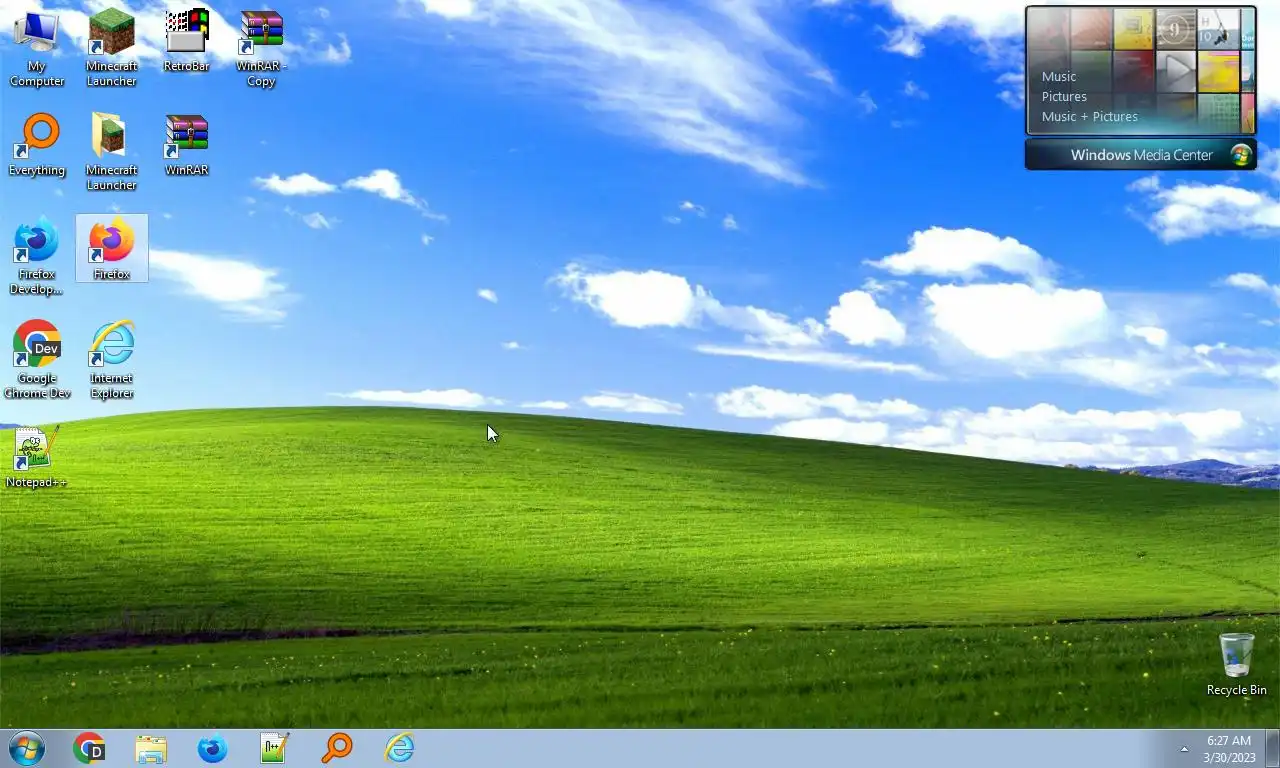Select the My Computer desktop icon
This screenshot has height=768, width=1280.
(x=37, y=48)
